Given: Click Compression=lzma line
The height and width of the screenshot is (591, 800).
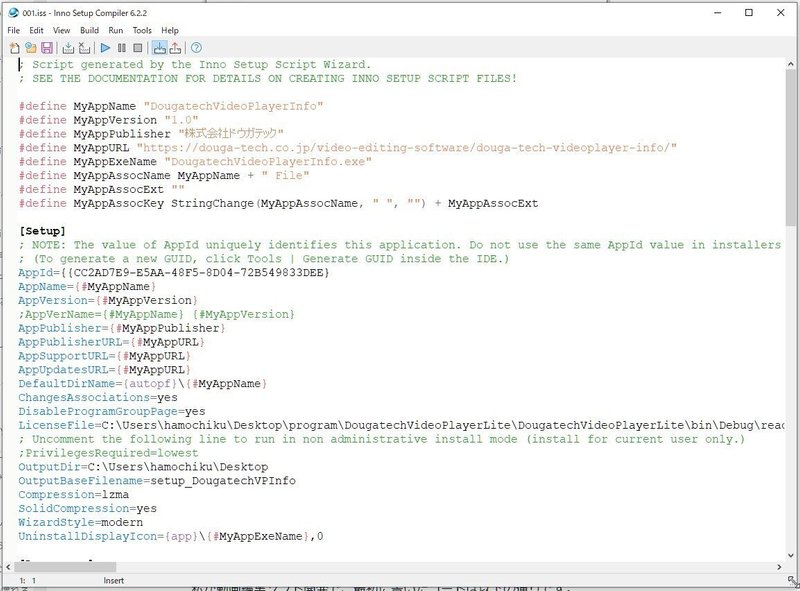Looking at the screenshot, I should [73, 495].
